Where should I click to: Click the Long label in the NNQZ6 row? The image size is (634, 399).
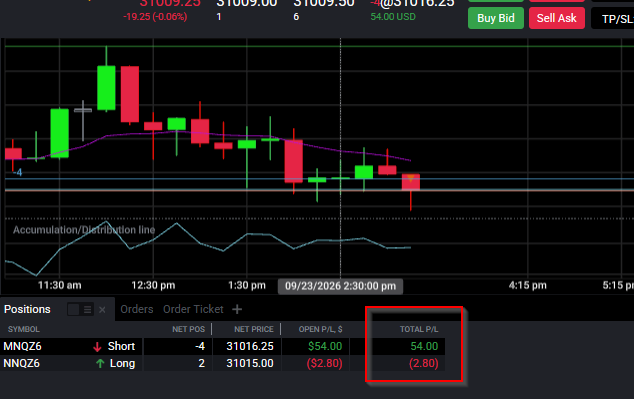123,363
